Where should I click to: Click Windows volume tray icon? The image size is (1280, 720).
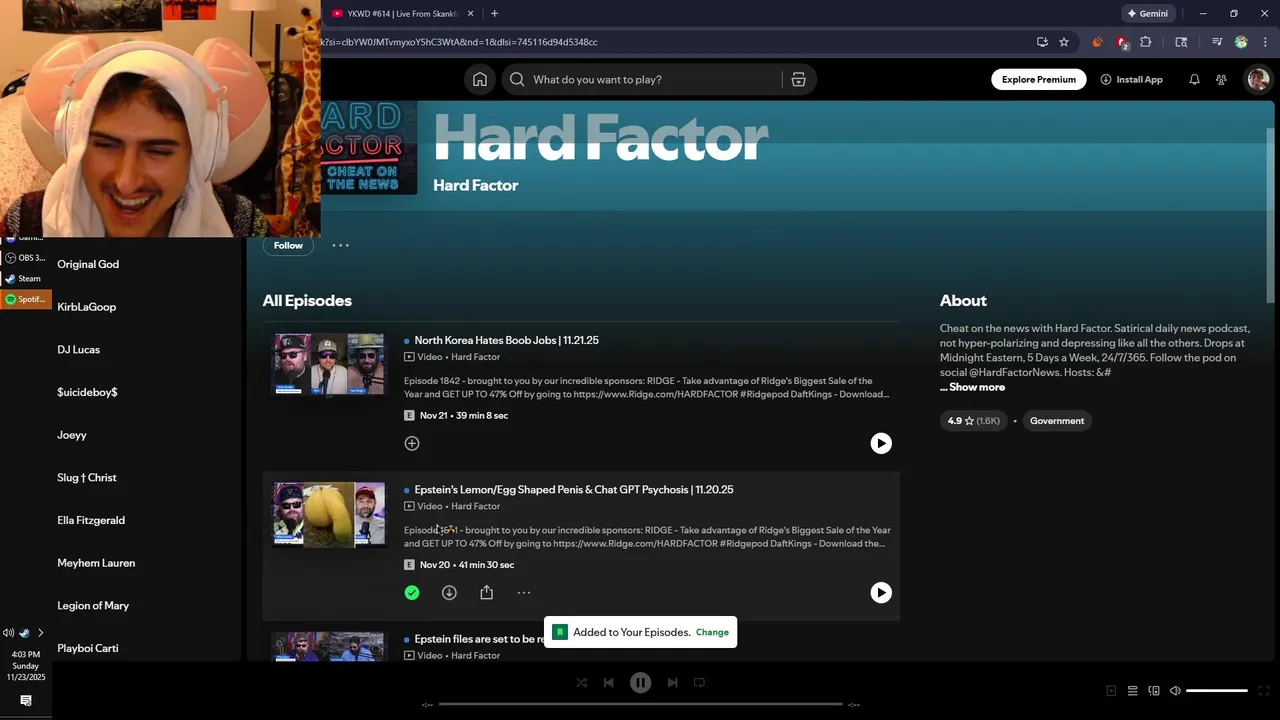point(8,632)
